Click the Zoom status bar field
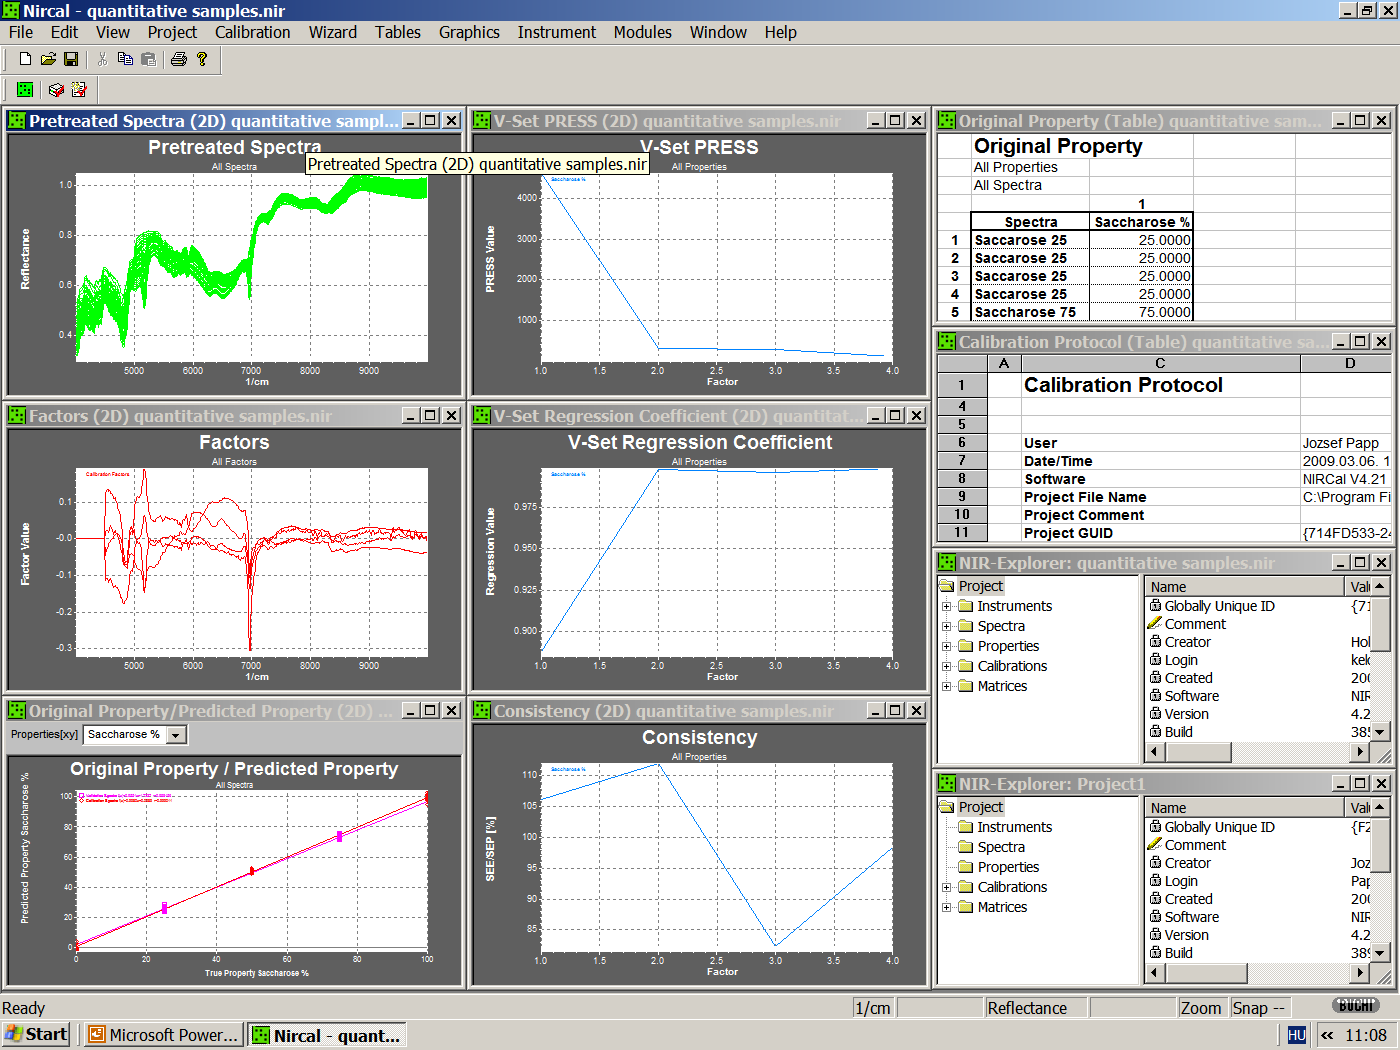Screen dimensions: 1400x1050 [1202, 1008]
